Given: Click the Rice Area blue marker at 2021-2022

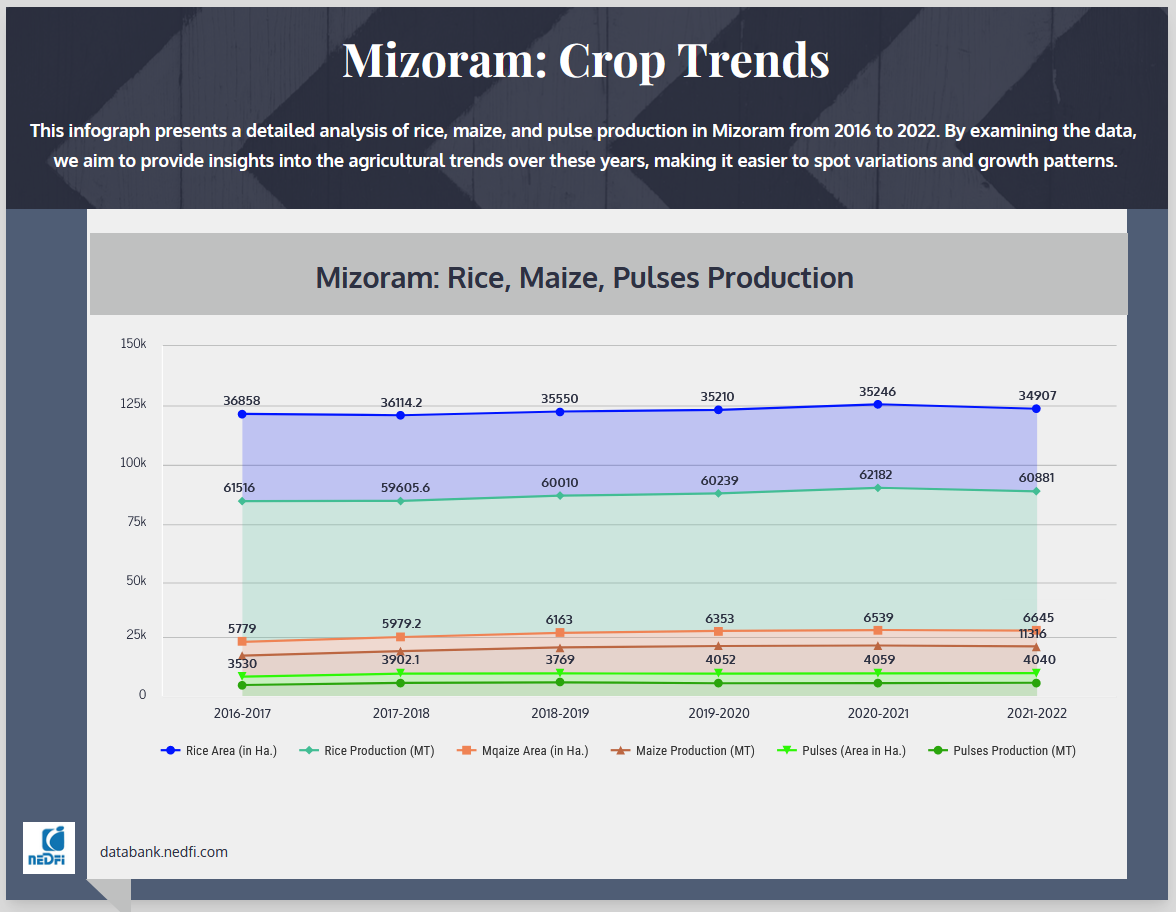Looking at the screenshot, I should tap(1036, 409).
